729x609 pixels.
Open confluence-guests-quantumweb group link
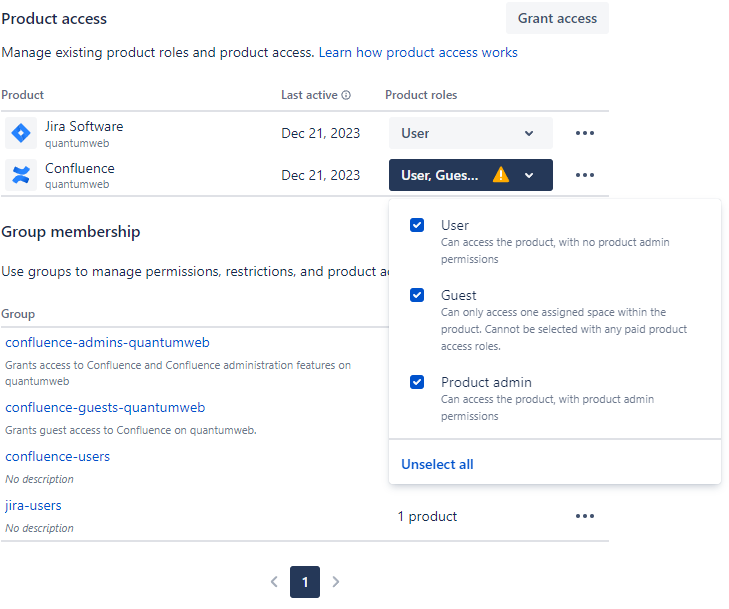(105, 408)
